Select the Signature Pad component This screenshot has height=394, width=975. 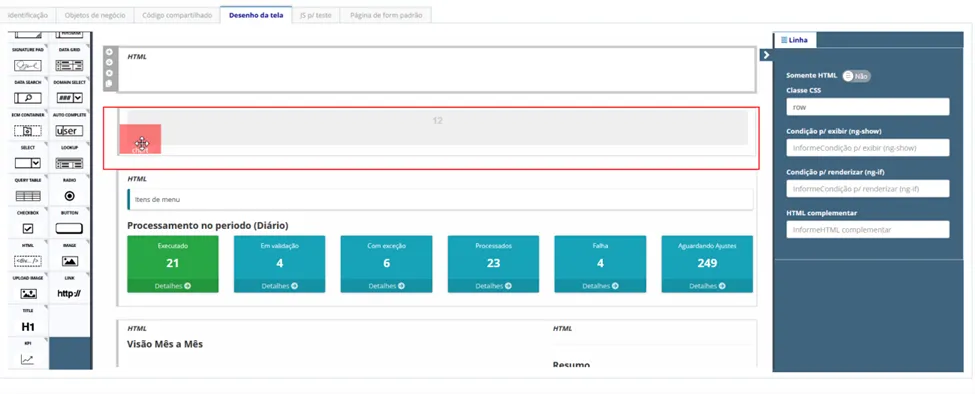[27, 60]
